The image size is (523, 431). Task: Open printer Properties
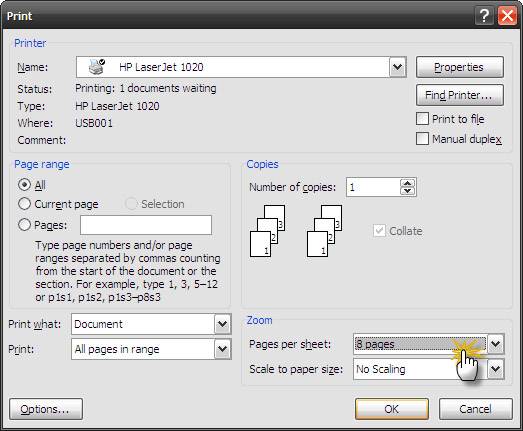coord(460,67)
